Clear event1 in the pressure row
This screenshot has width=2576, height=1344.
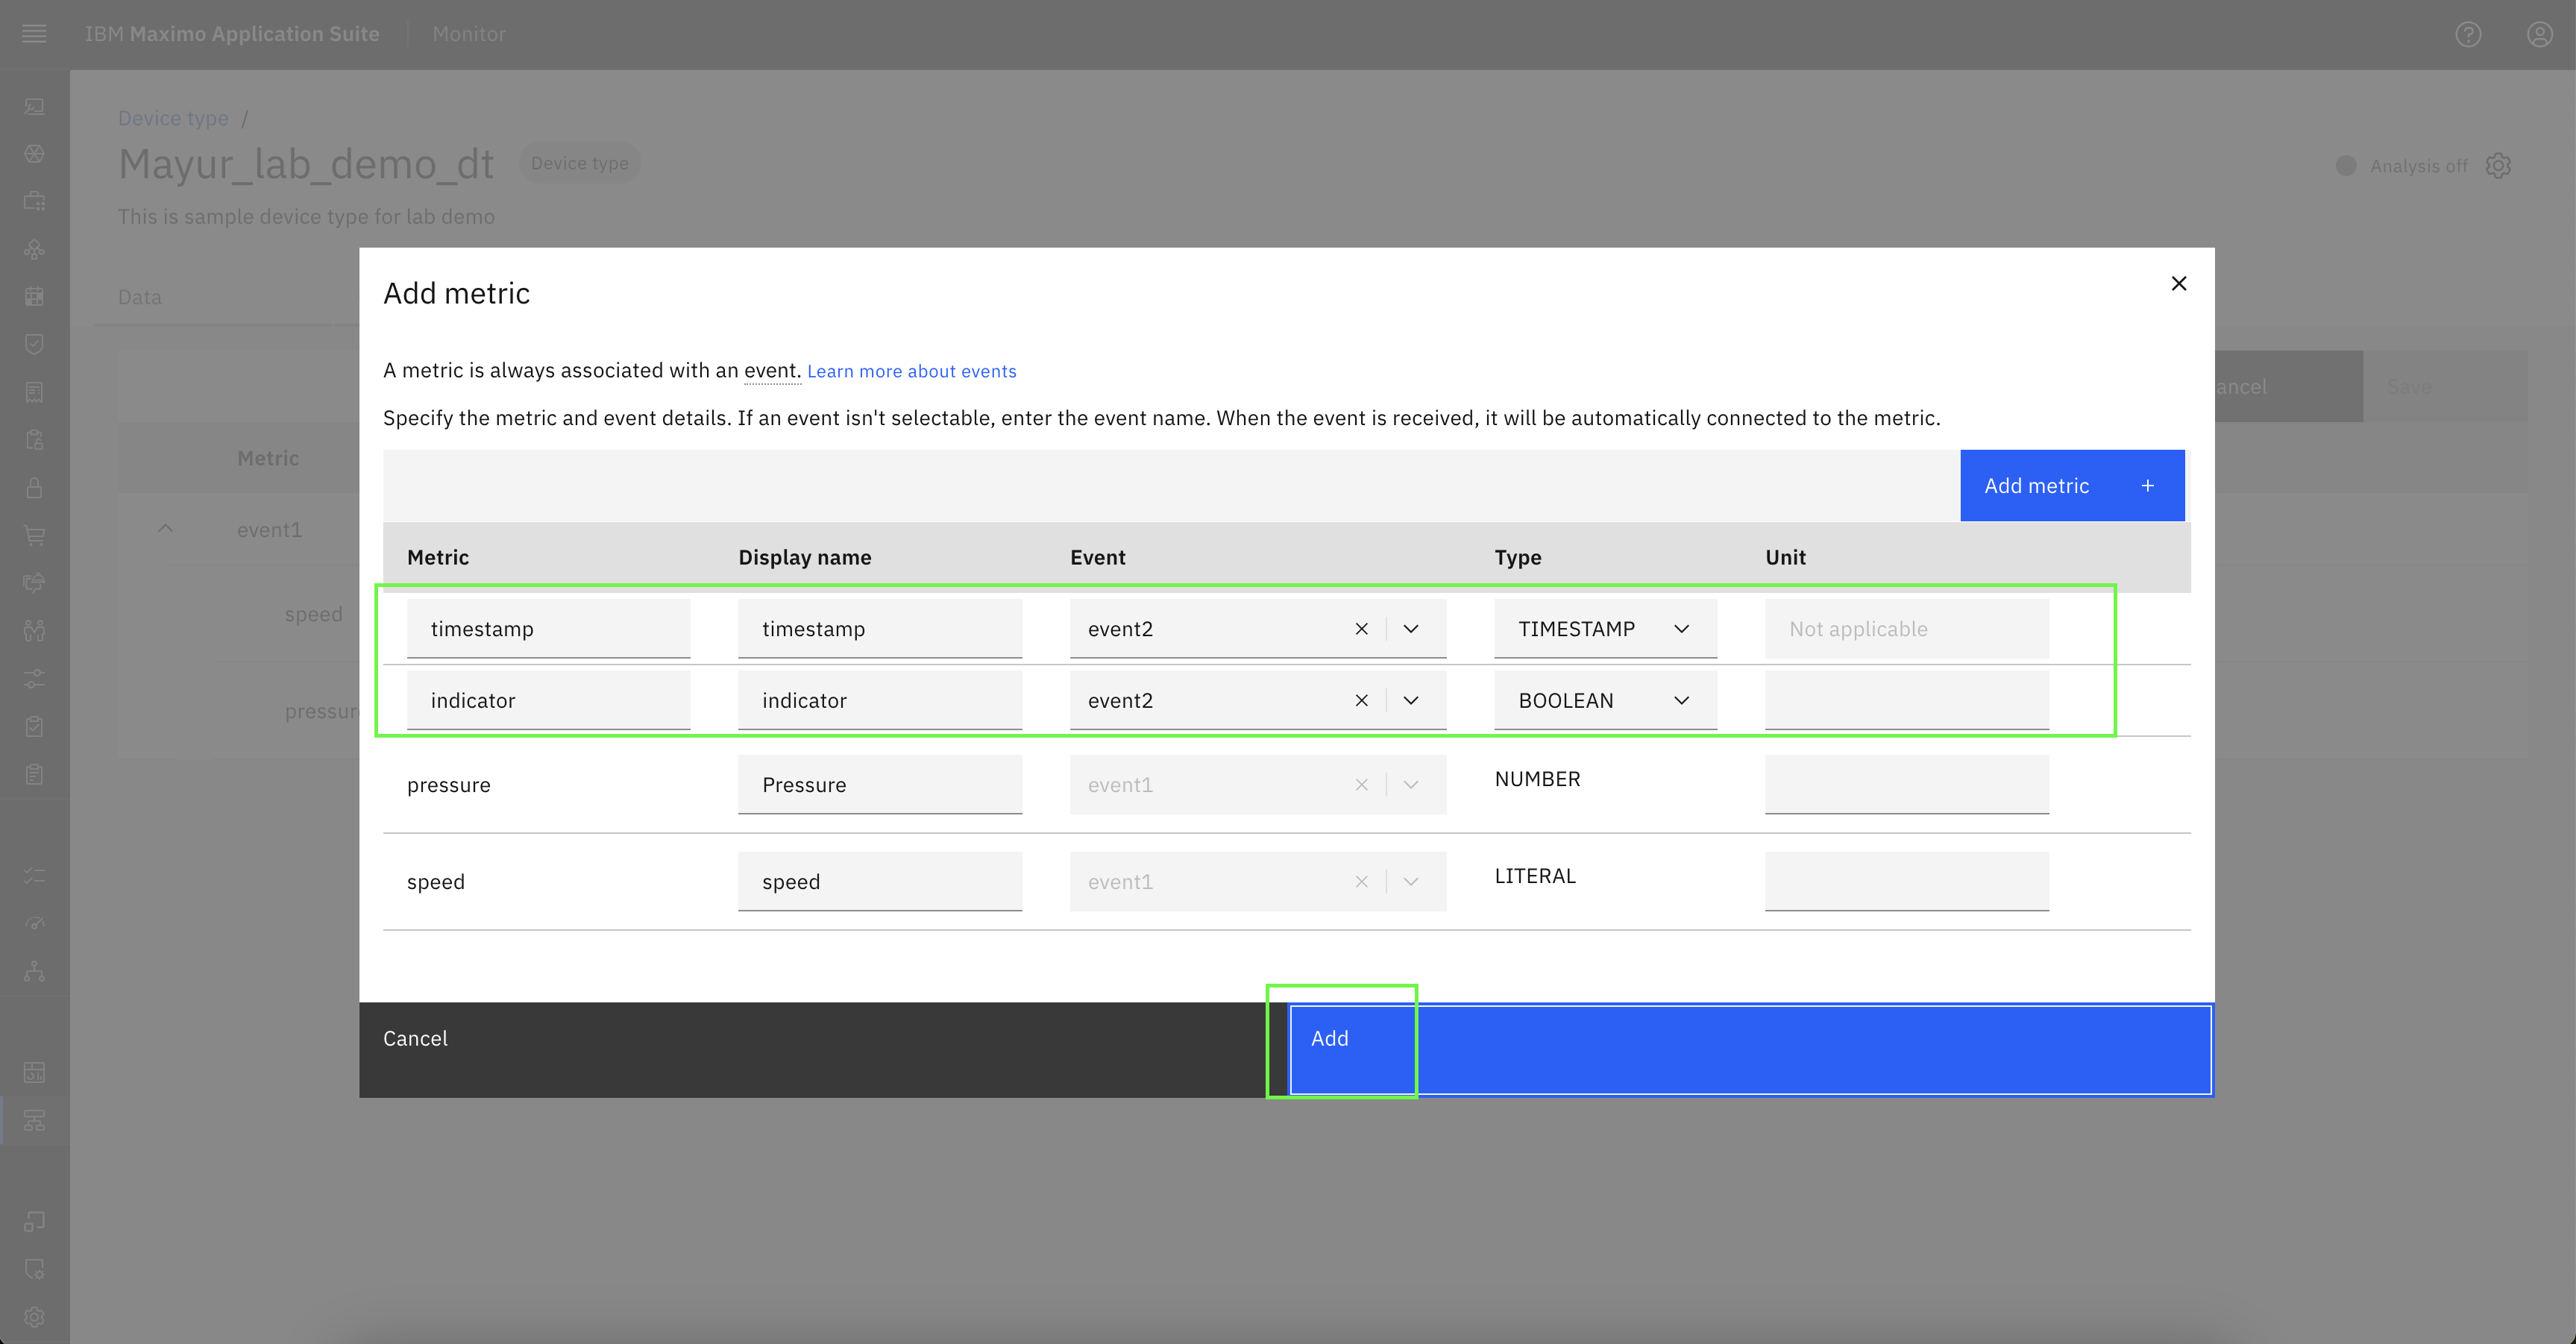(1361, 785)
